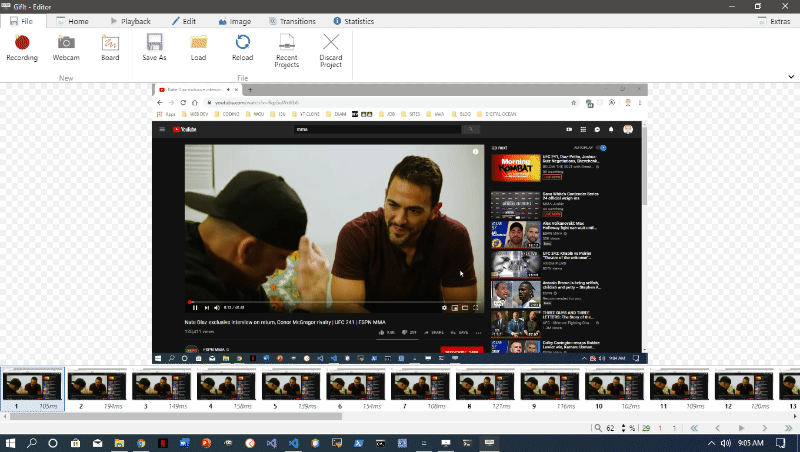This screenshot has width=800, height=452.
Task: Open Windows taskbar search
Action: (32, 443)
